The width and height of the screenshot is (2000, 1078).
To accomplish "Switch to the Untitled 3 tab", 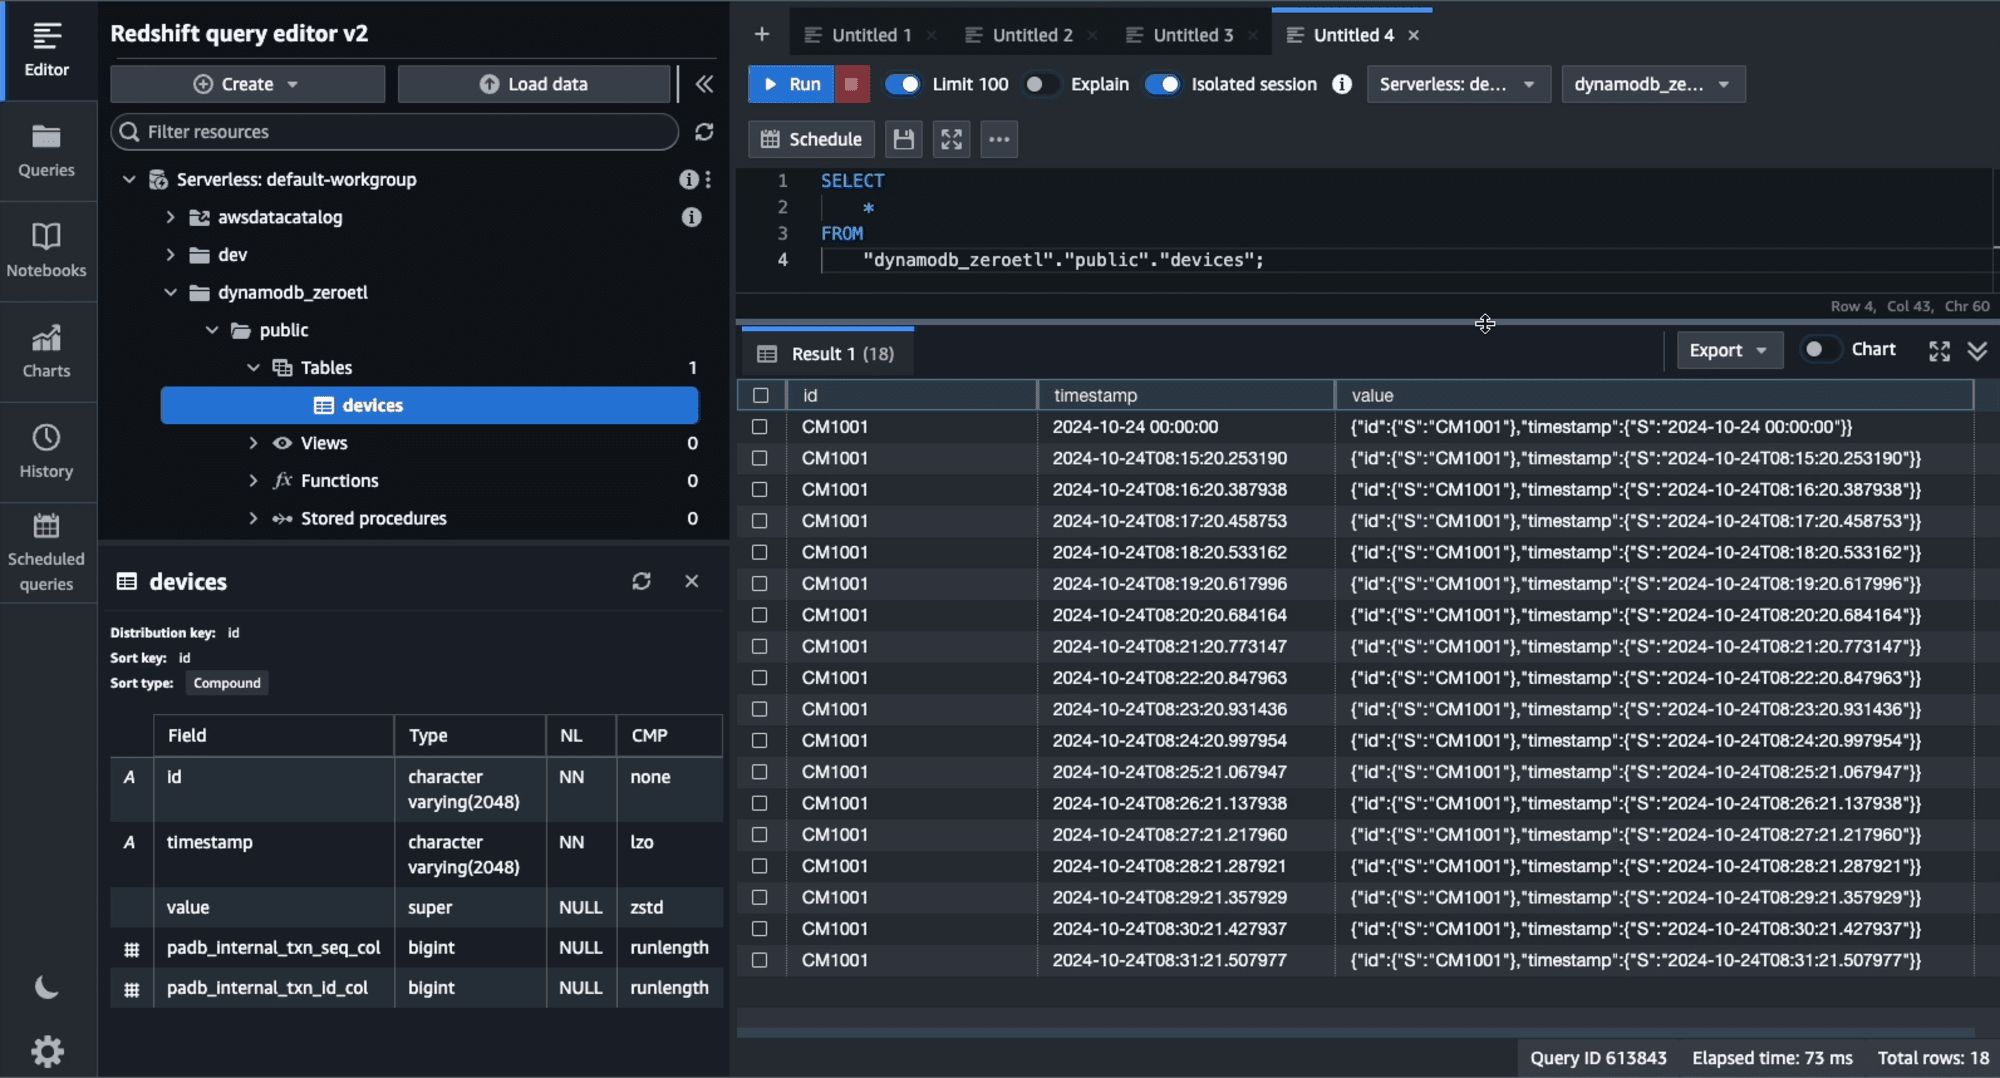I will point(1192,35).
